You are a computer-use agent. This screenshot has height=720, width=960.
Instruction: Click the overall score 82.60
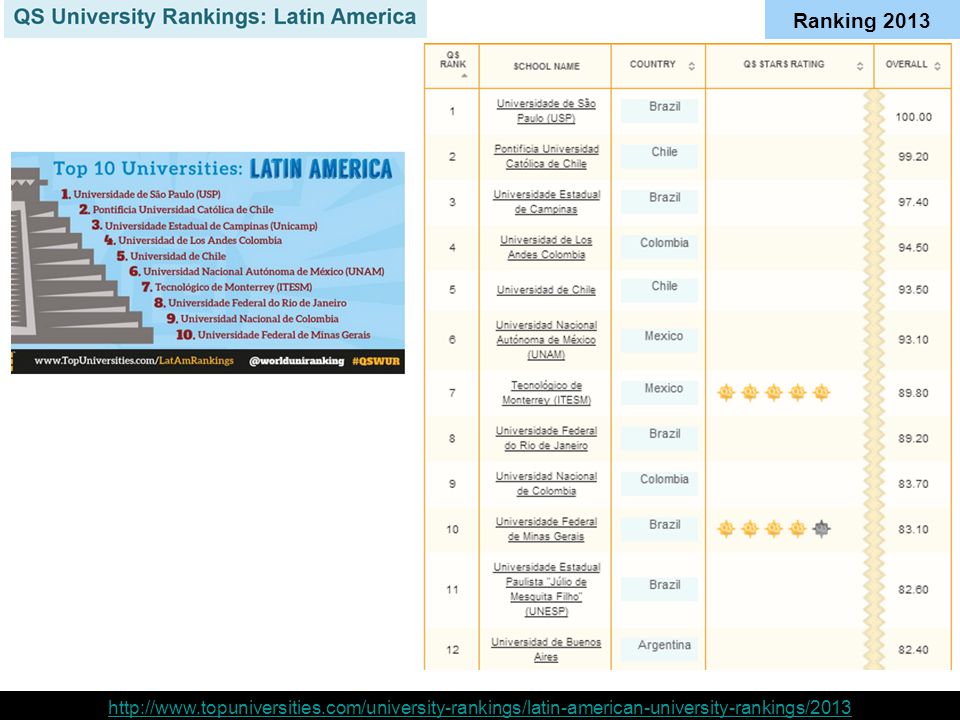click(x=913, y=590)
